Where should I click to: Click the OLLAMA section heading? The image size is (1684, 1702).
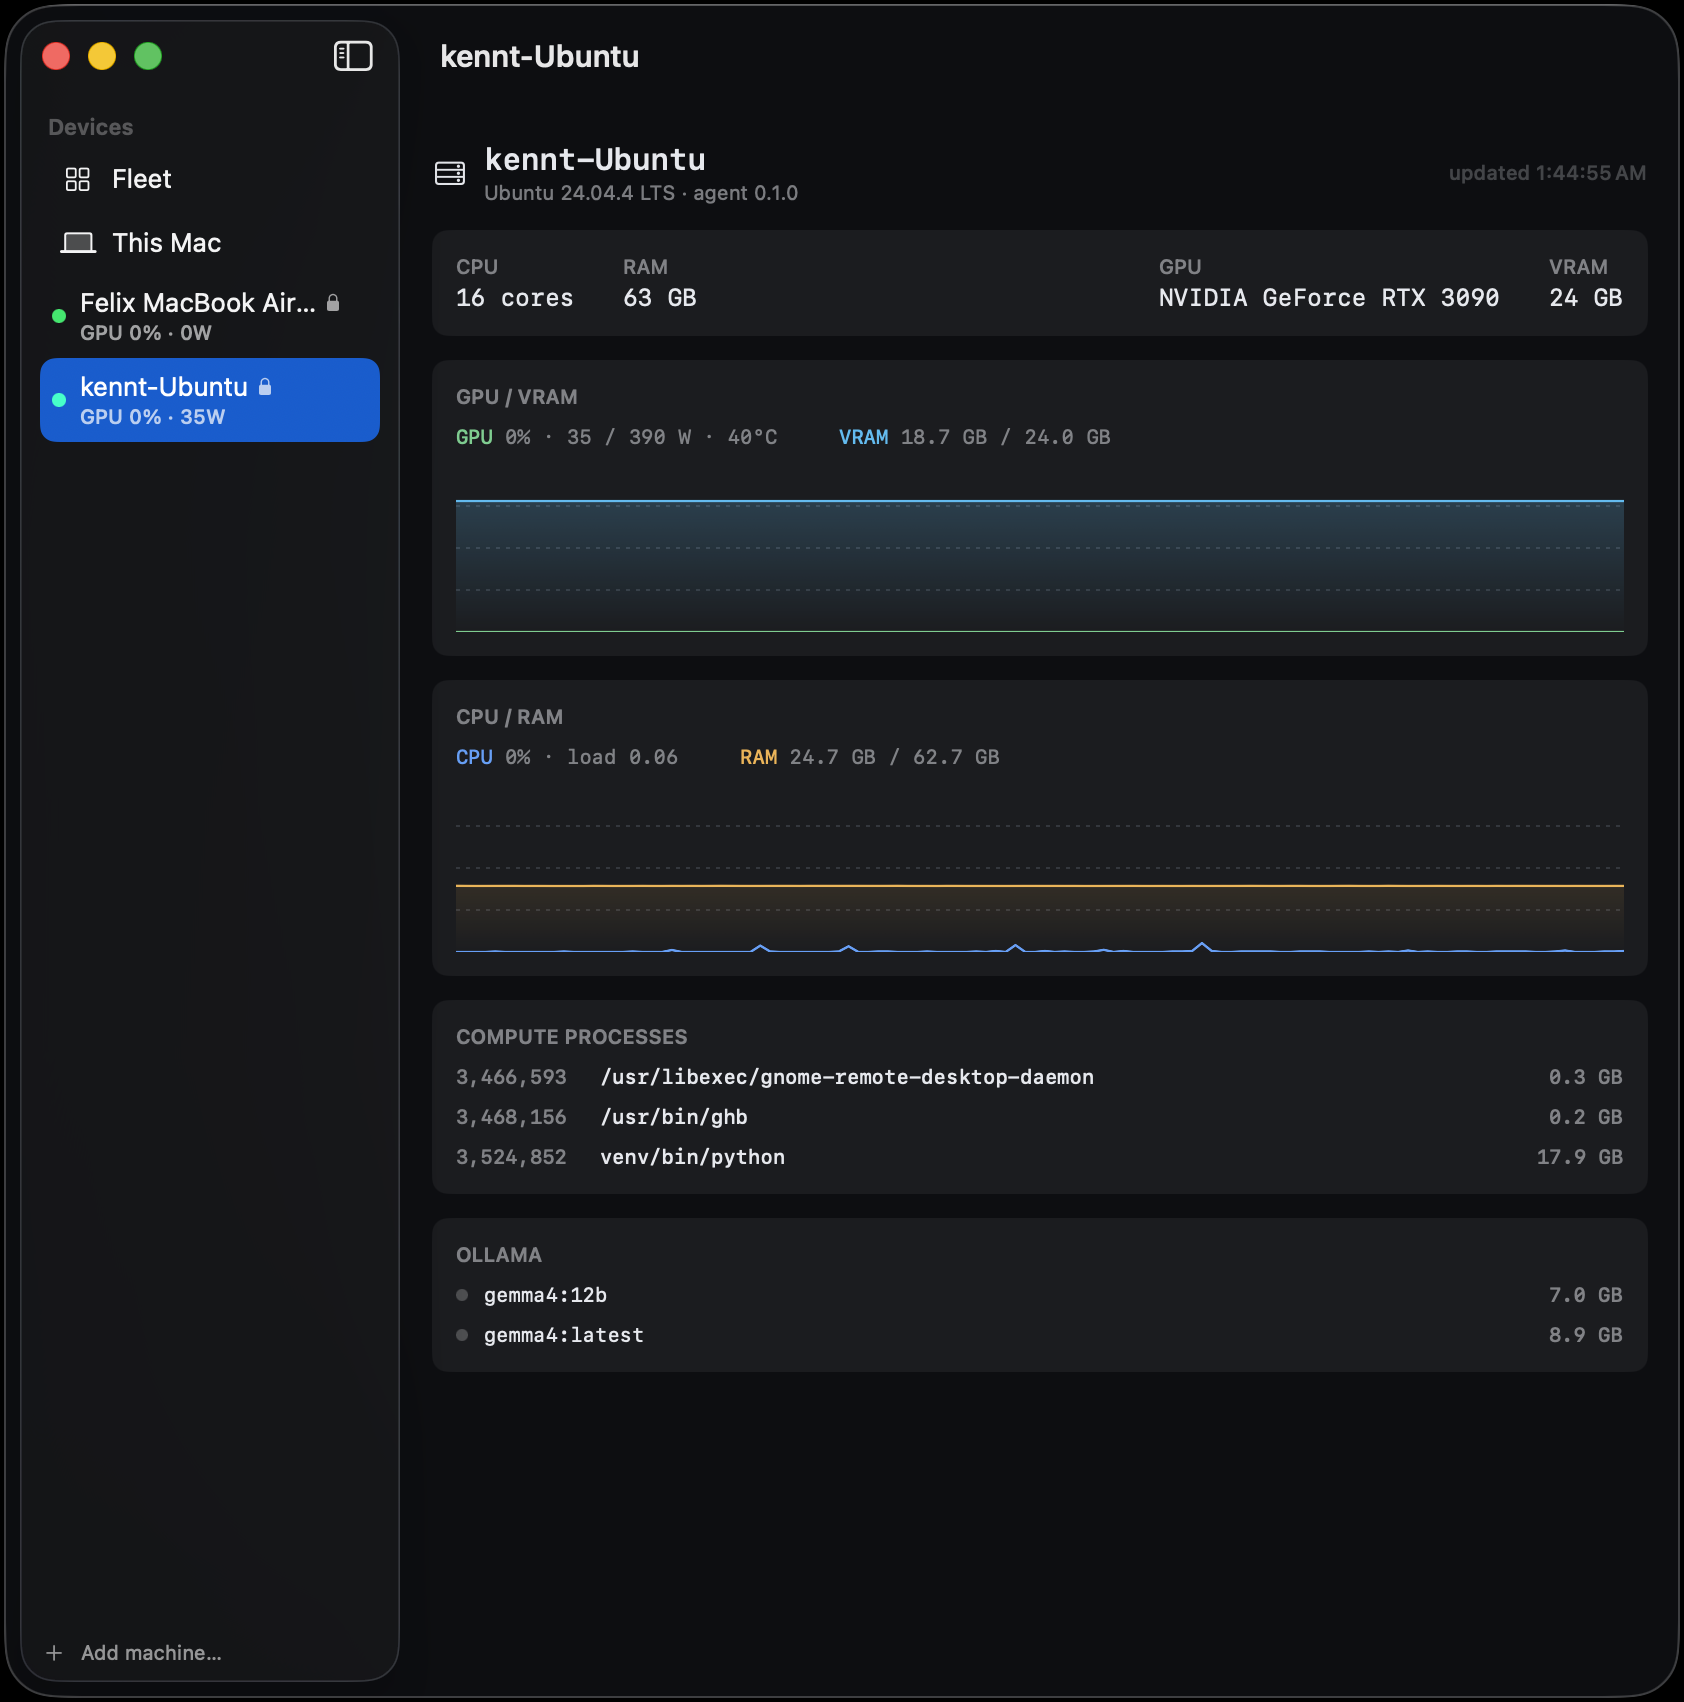click(x=499, y=1255)
